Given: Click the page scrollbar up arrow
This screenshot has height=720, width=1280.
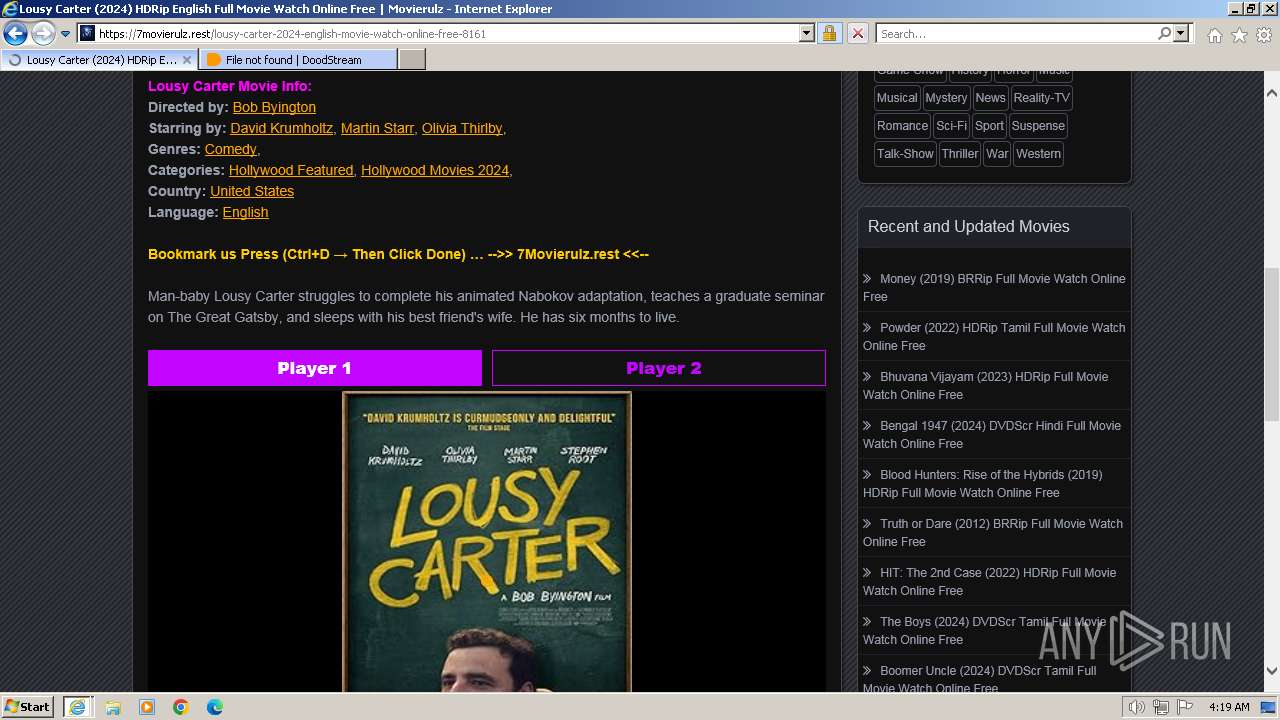Looking at the screenshot, I should click(x=1272, y=91).
